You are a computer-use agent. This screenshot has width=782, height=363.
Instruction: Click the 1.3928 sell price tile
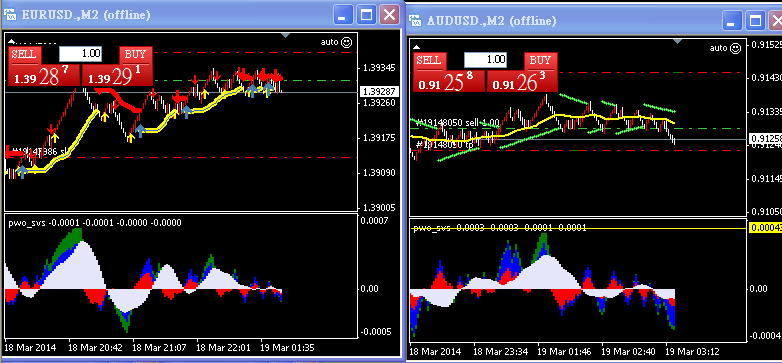point(44,75)
